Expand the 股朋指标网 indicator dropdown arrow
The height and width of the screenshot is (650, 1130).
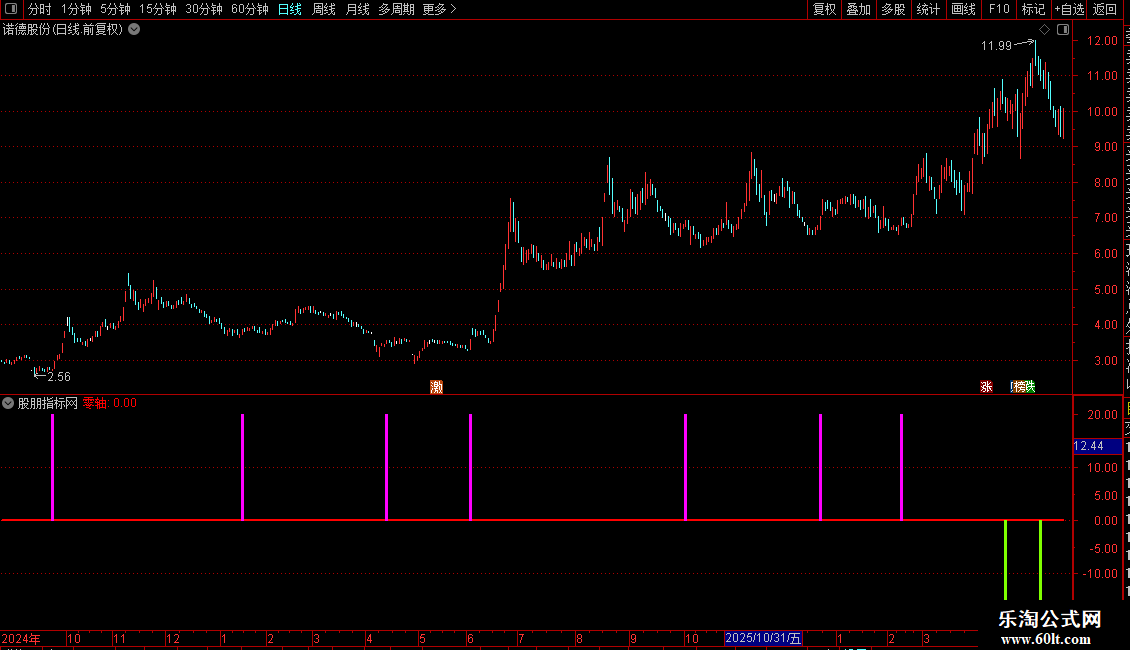click(x=8, y=404)
